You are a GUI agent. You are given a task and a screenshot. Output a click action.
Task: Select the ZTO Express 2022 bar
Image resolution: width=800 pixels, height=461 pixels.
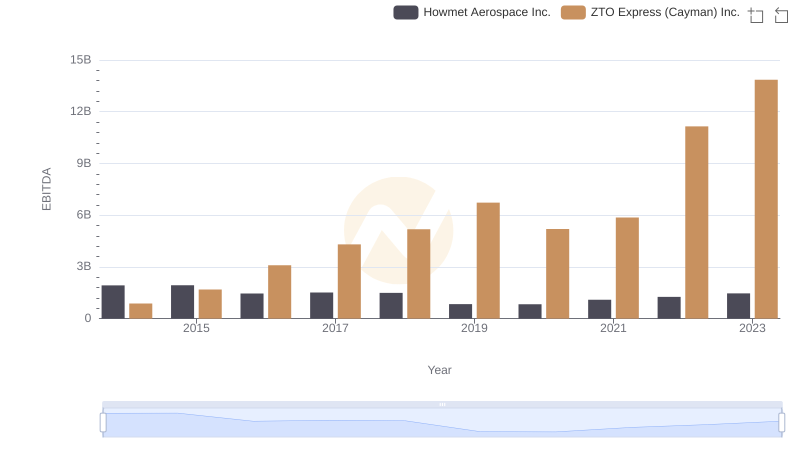pos(696,222)
